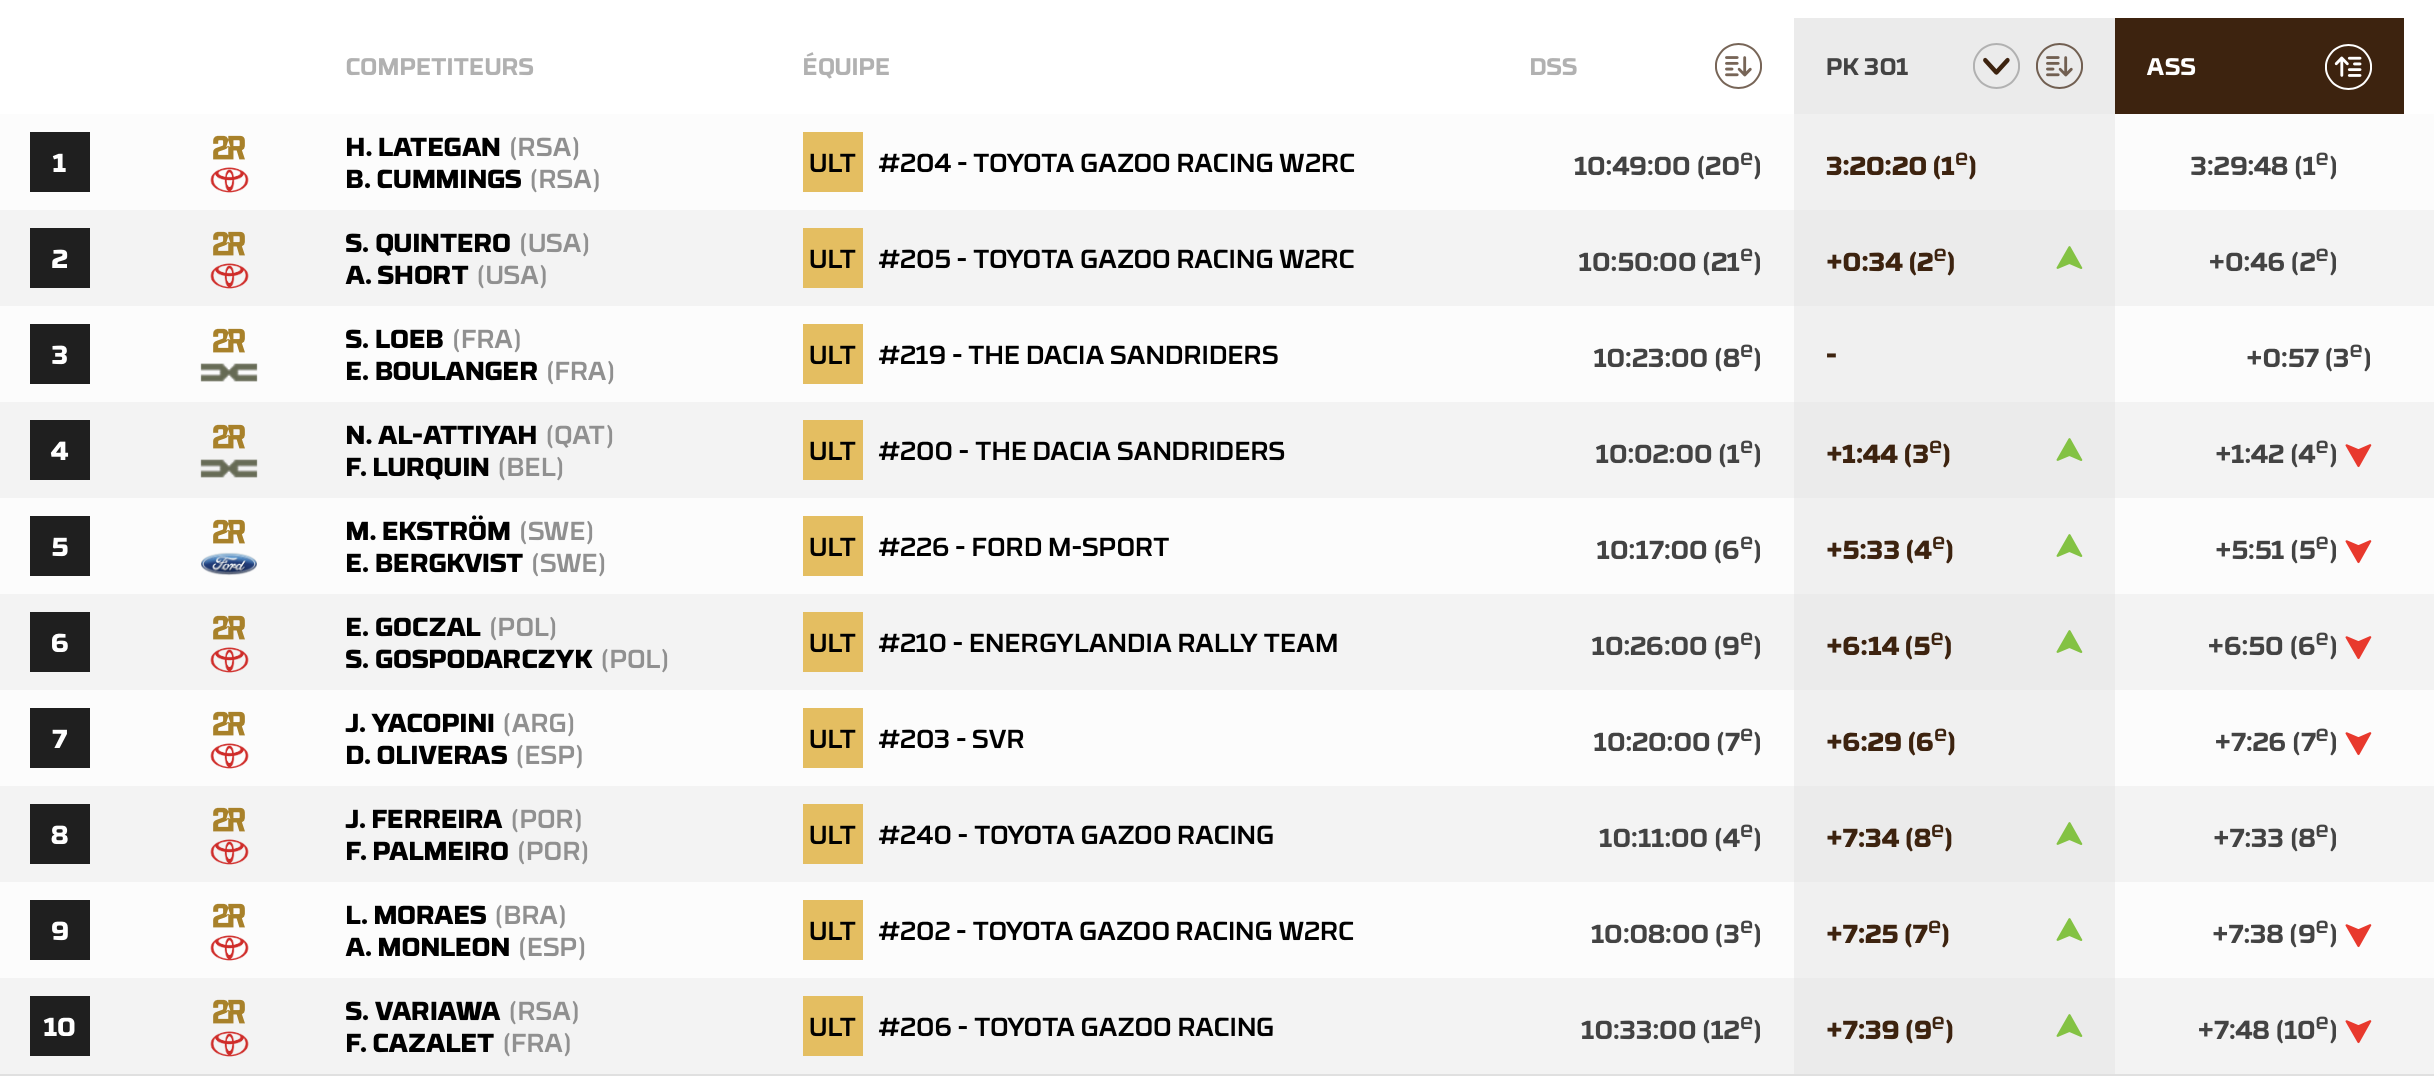Open team #210 - Energylandia Rally Team
Image resolution: width=2434 pixels, height=1084 pixels.
tap(1107, 643)
